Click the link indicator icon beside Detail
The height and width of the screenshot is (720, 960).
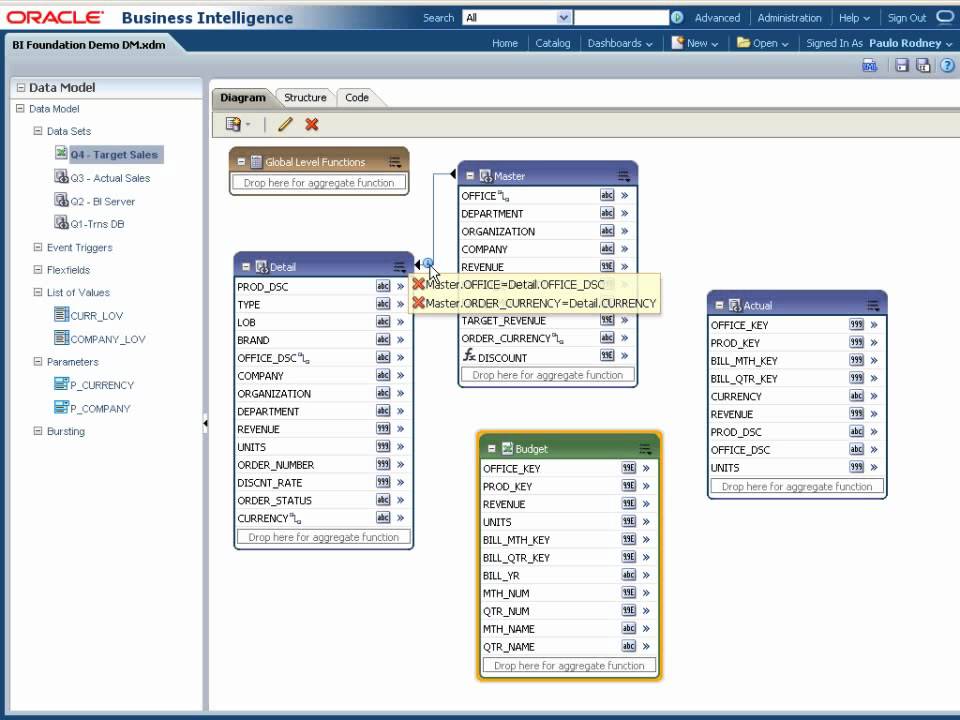pyautogui.click(x=427, y=263)
